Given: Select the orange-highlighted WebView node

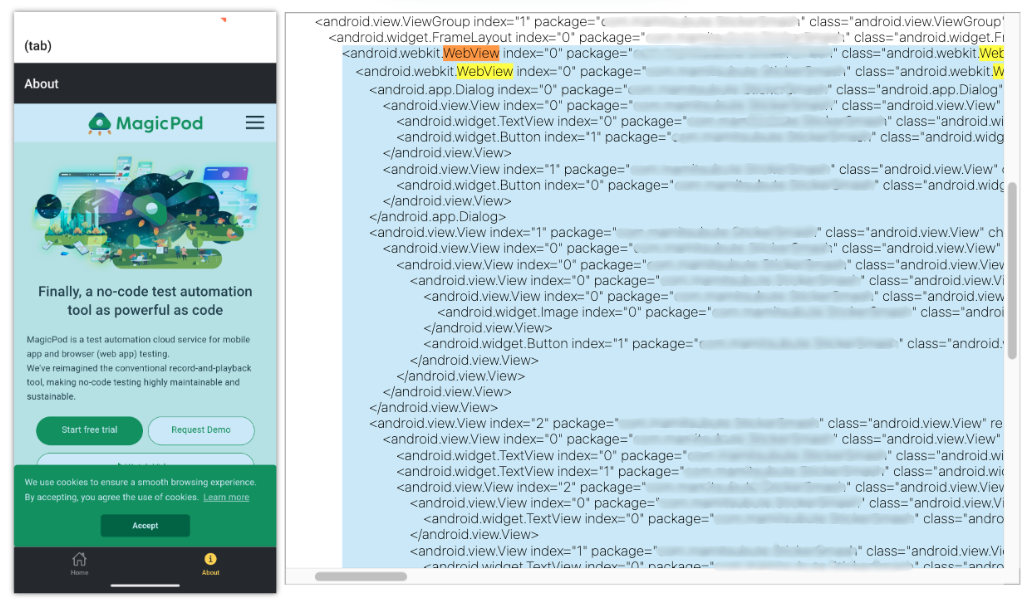Looking at the screenshot, I should [x=471, y=53].
